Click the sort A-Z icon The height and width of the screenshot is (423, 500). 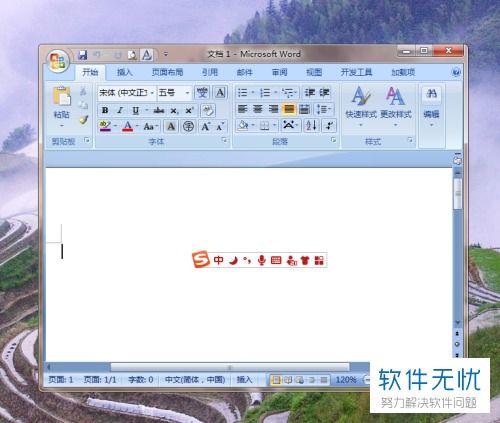pyautogui.click(x=311, y=126)
